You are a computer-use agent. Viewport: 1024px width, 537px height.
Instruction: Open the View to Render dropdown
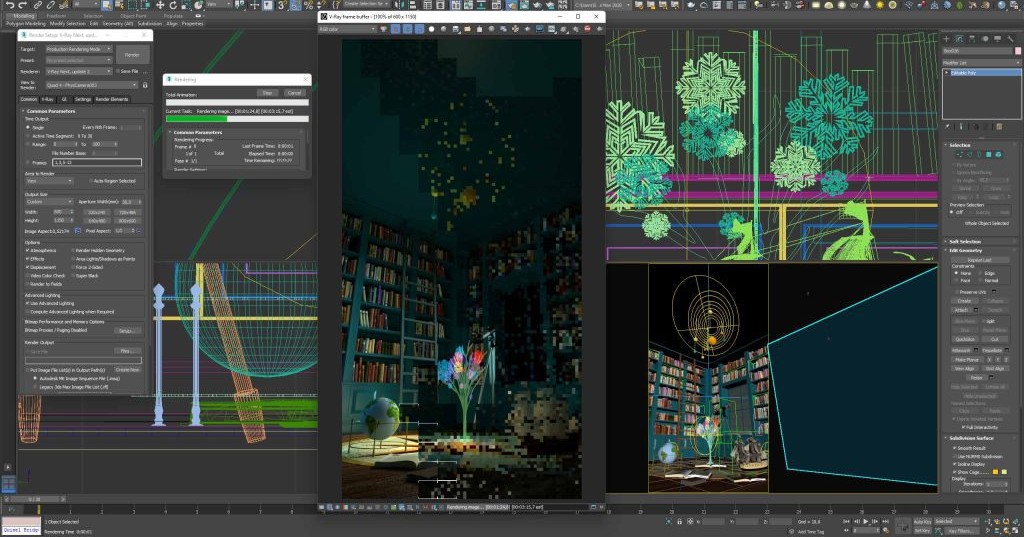92,85
